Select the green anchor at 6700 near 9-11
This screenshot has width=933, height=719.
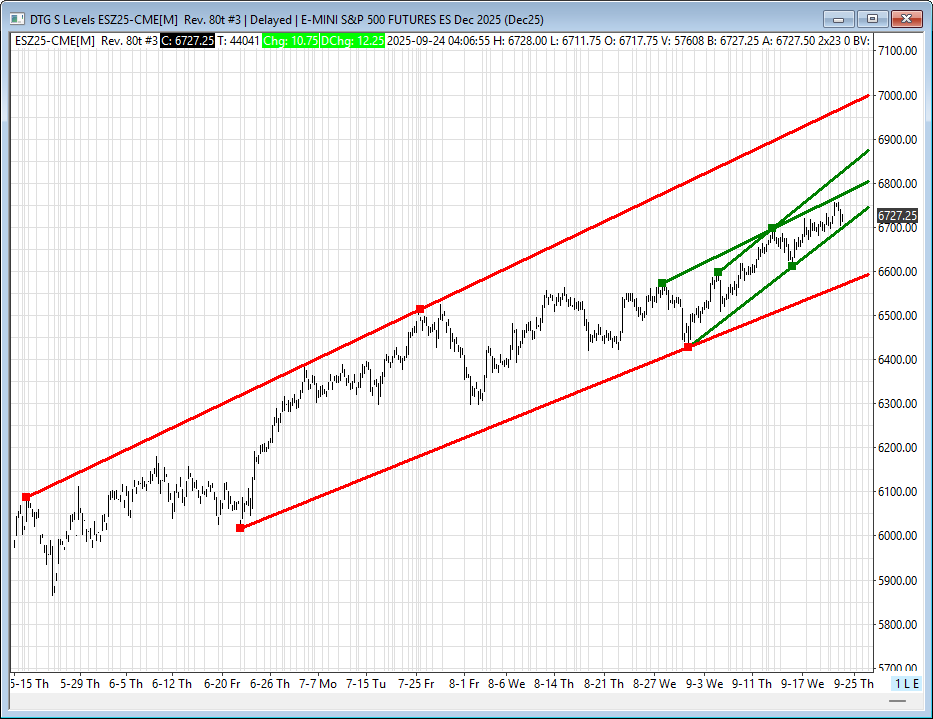[x=772, y=228]
